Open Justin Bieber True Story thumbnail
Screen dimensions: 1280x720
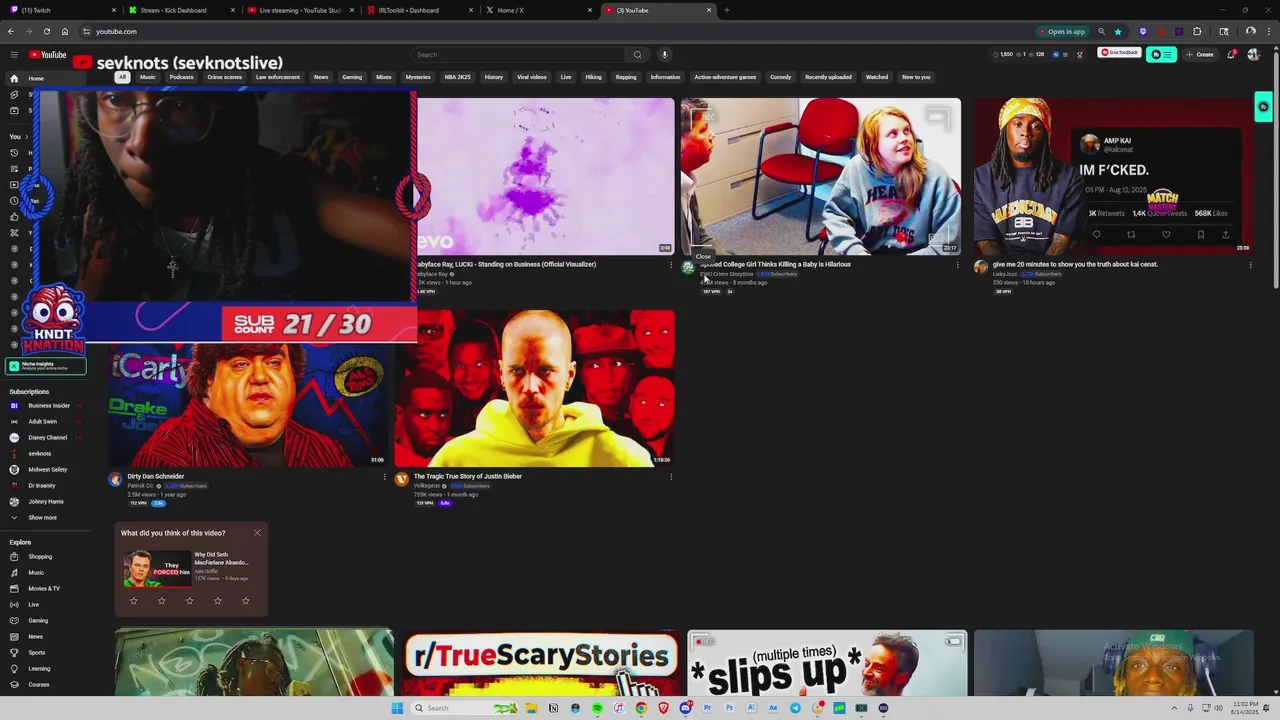[x=534, y=388]
